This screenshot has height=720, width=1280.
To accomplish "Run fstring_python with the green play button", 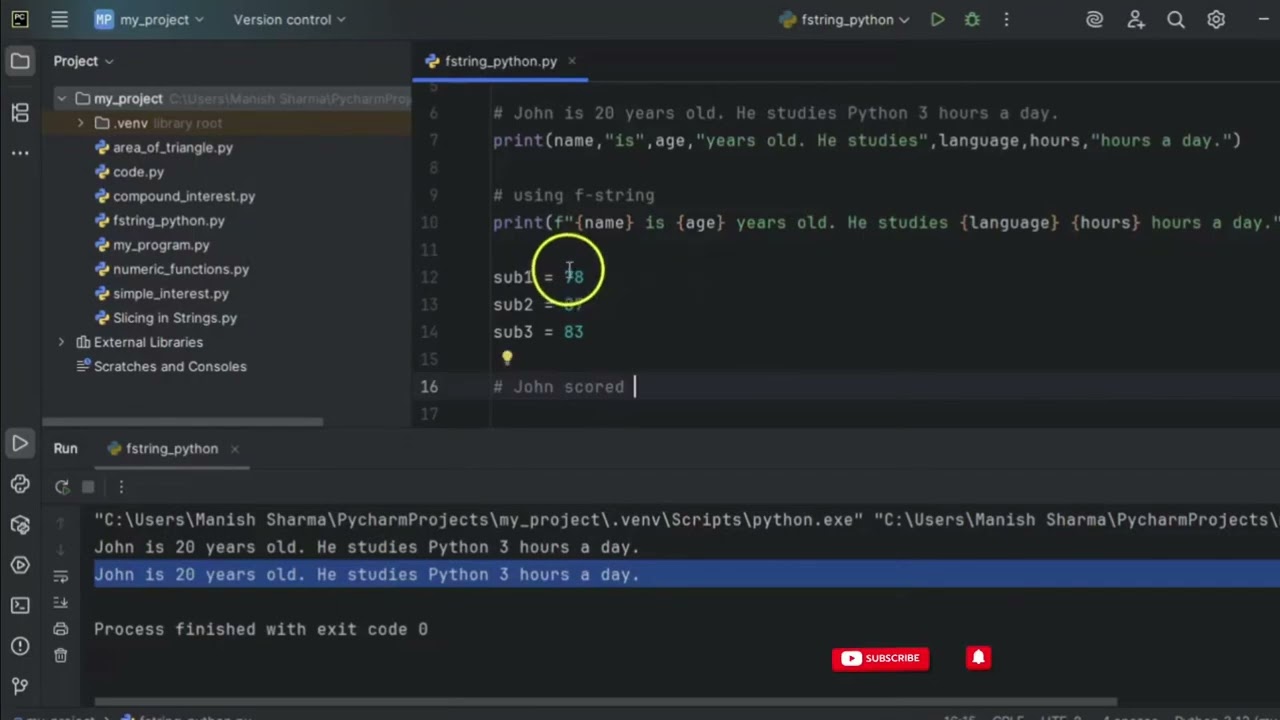I will click(x=937, y=19).
